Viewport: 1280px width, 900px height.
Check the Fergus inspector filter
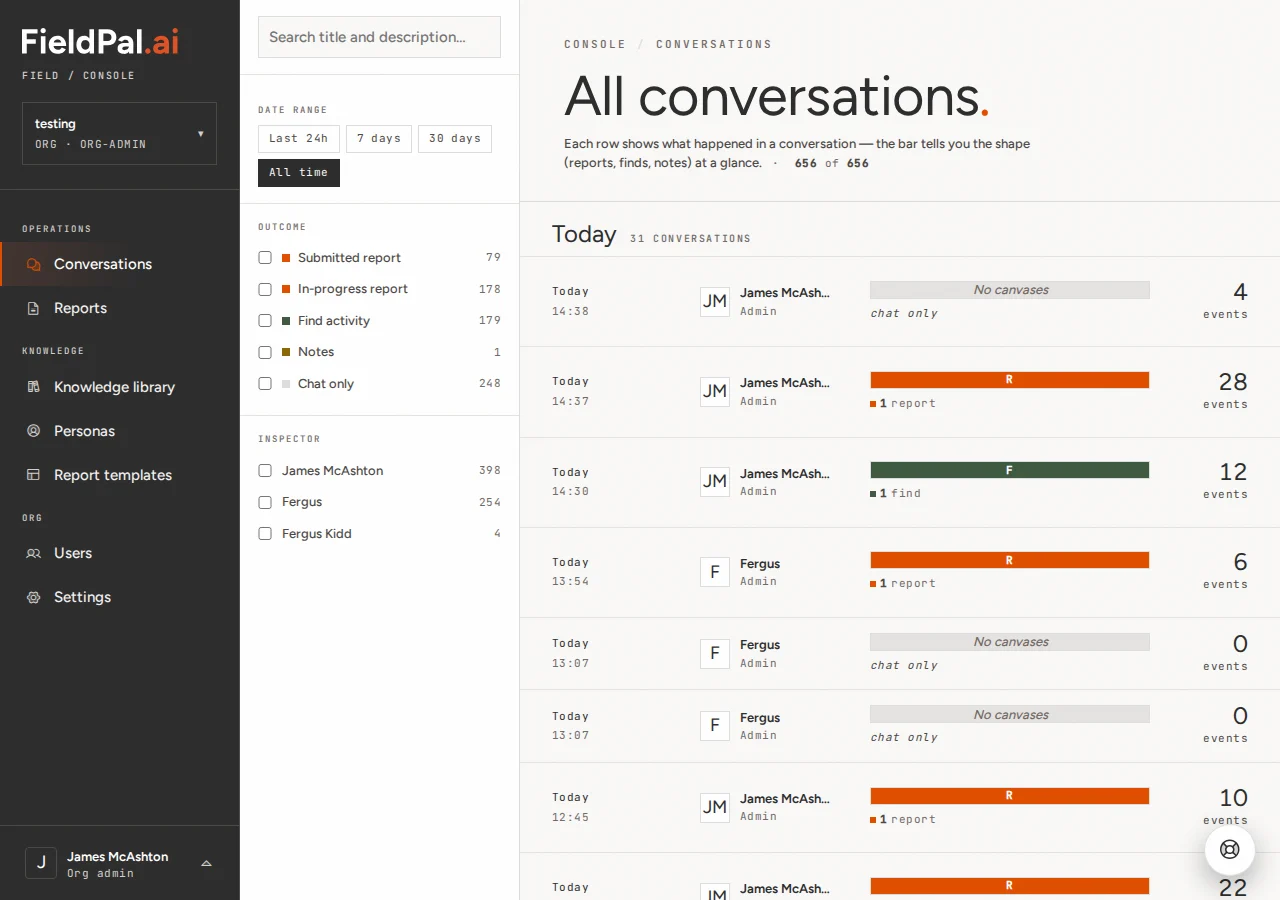pos(265,502)
